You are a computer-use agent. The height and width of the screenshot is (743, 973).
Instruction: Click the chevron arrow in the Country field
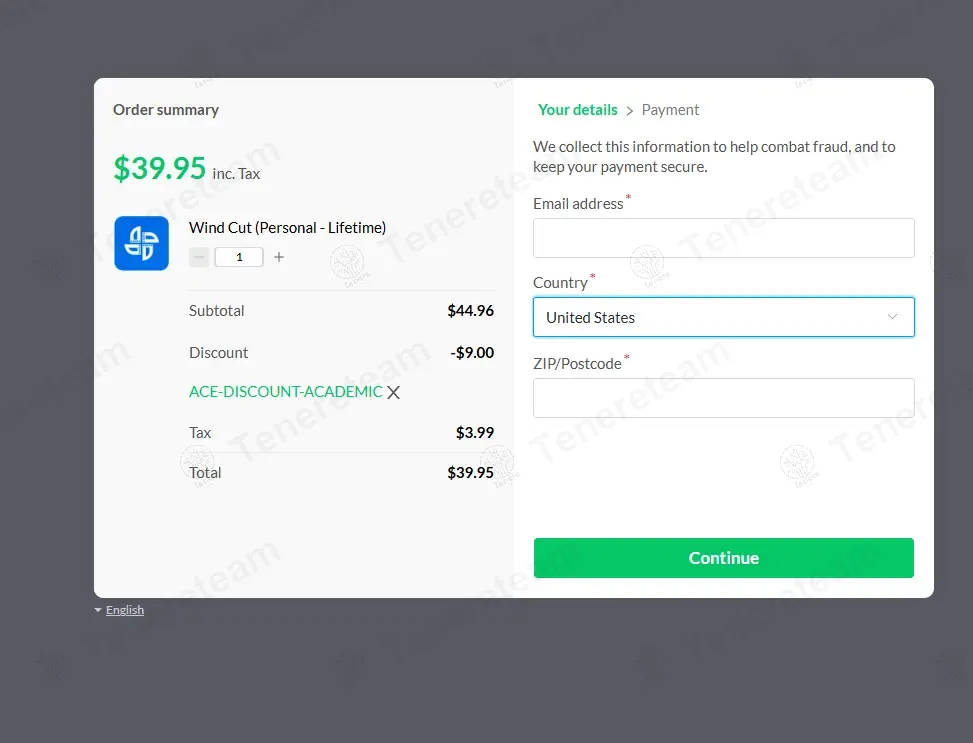click(x=893, y=317)
